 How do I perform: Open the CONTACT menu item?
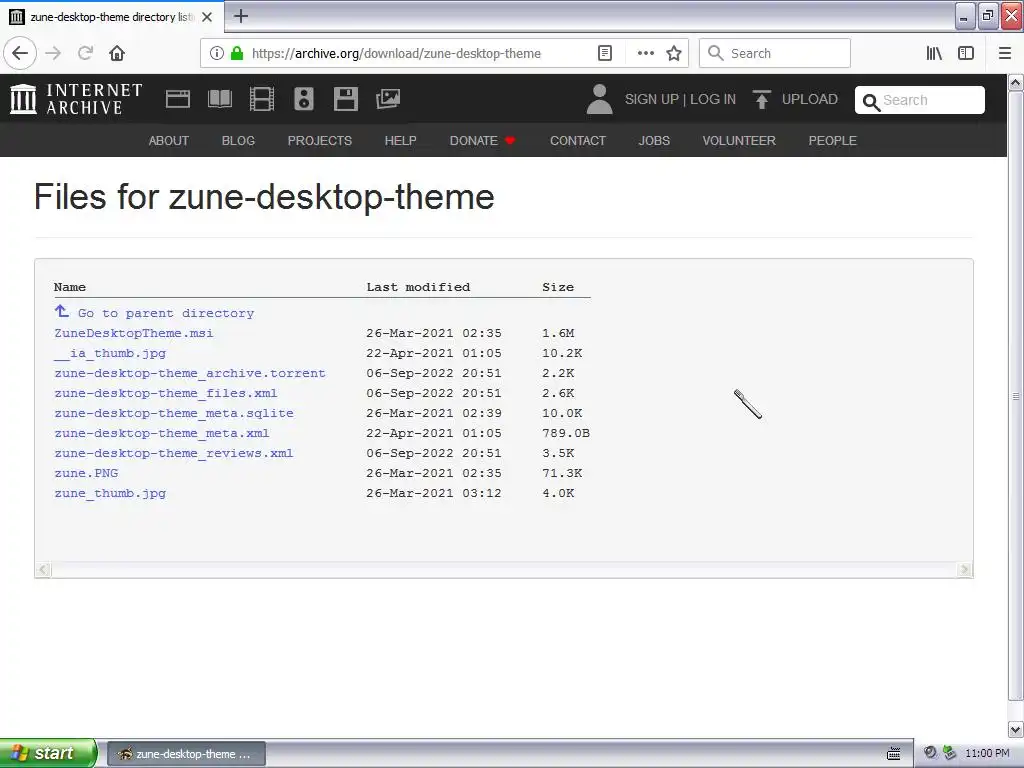tap(578, 140)
